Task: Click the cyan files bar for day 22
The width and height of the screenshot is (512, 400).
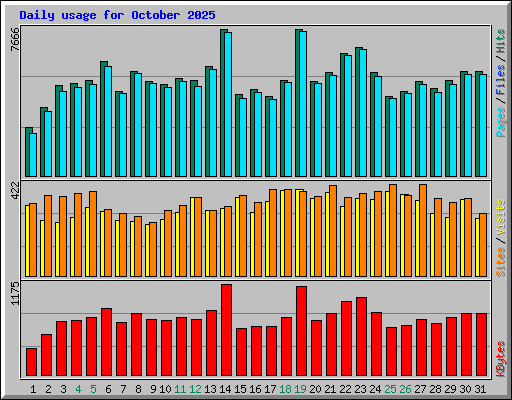Action: click(x=348, y=116)
